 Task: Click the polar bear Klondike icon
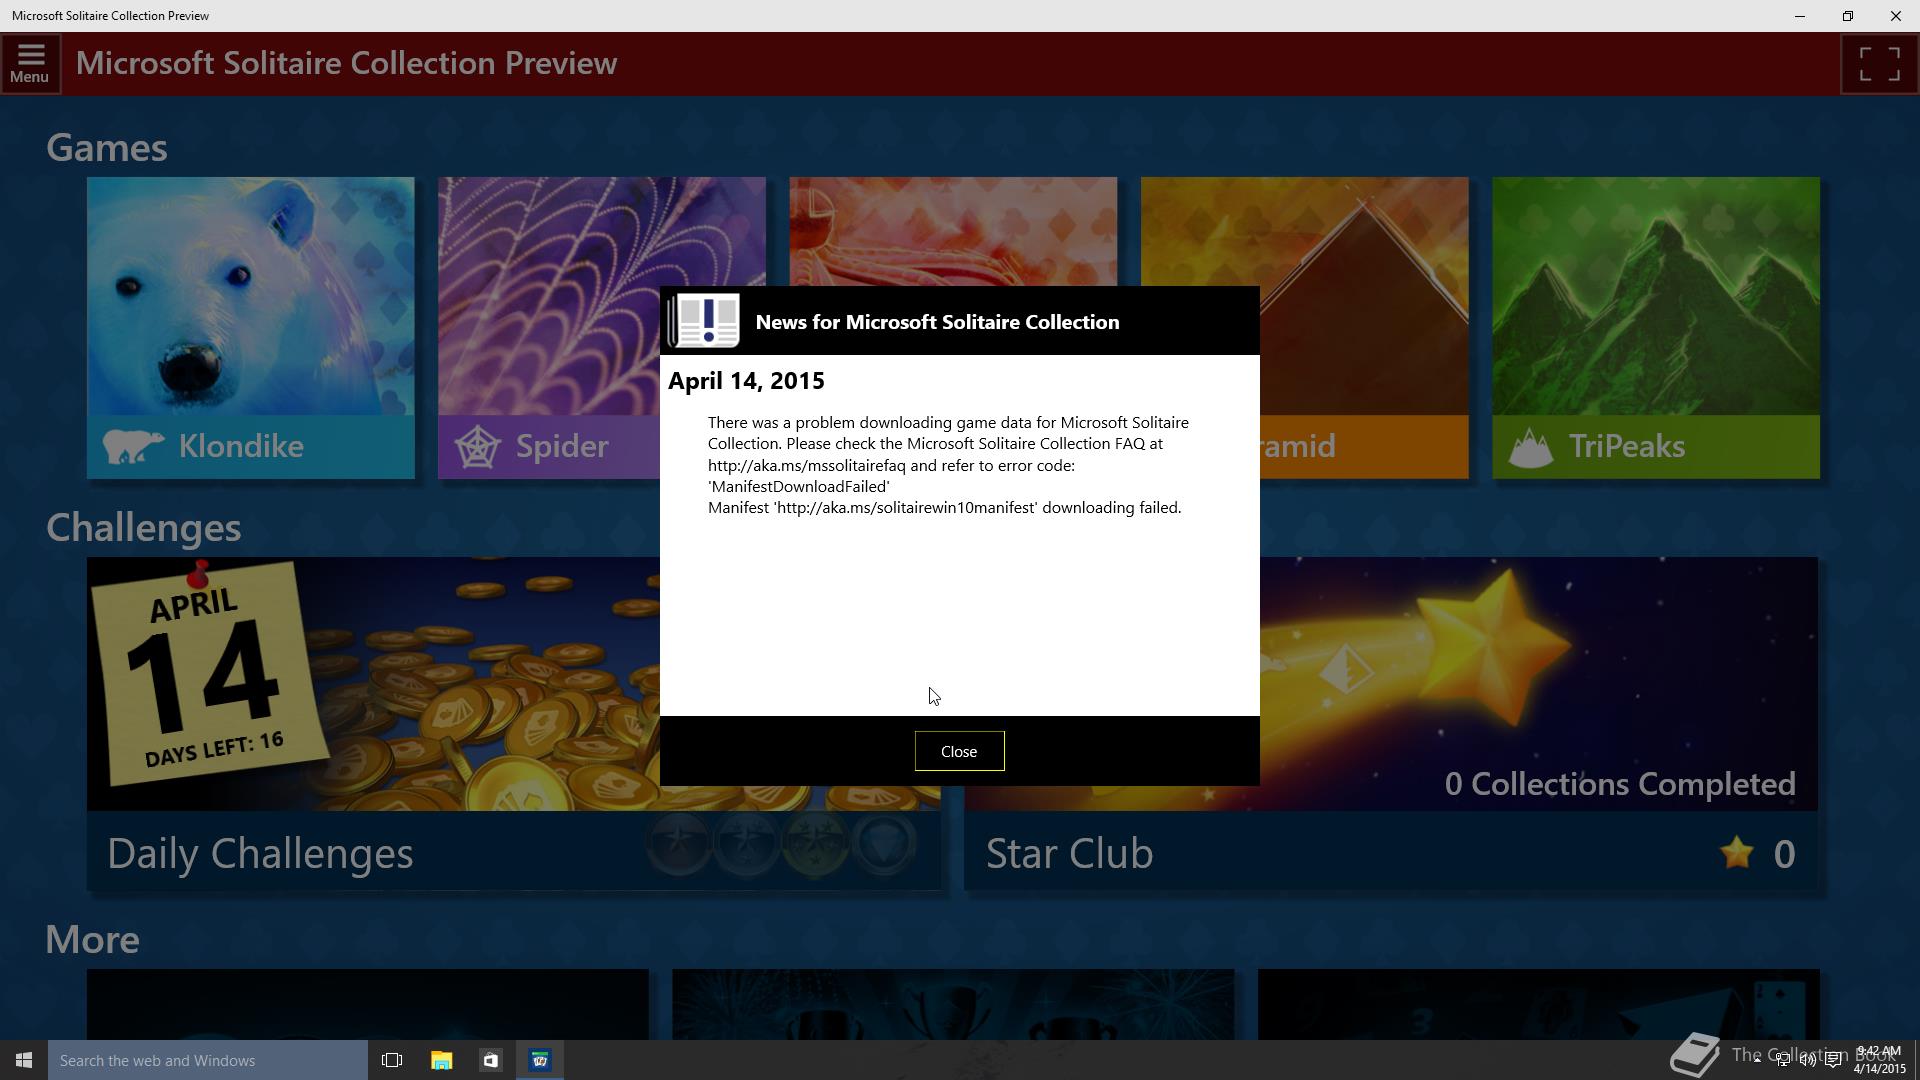tap(133, 446)
